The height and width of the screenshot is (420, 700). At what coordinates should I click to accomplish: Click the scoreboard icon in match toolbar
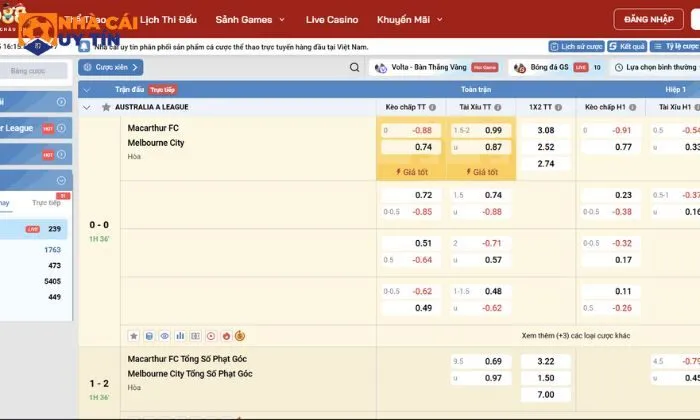click(x=196, y=336)
